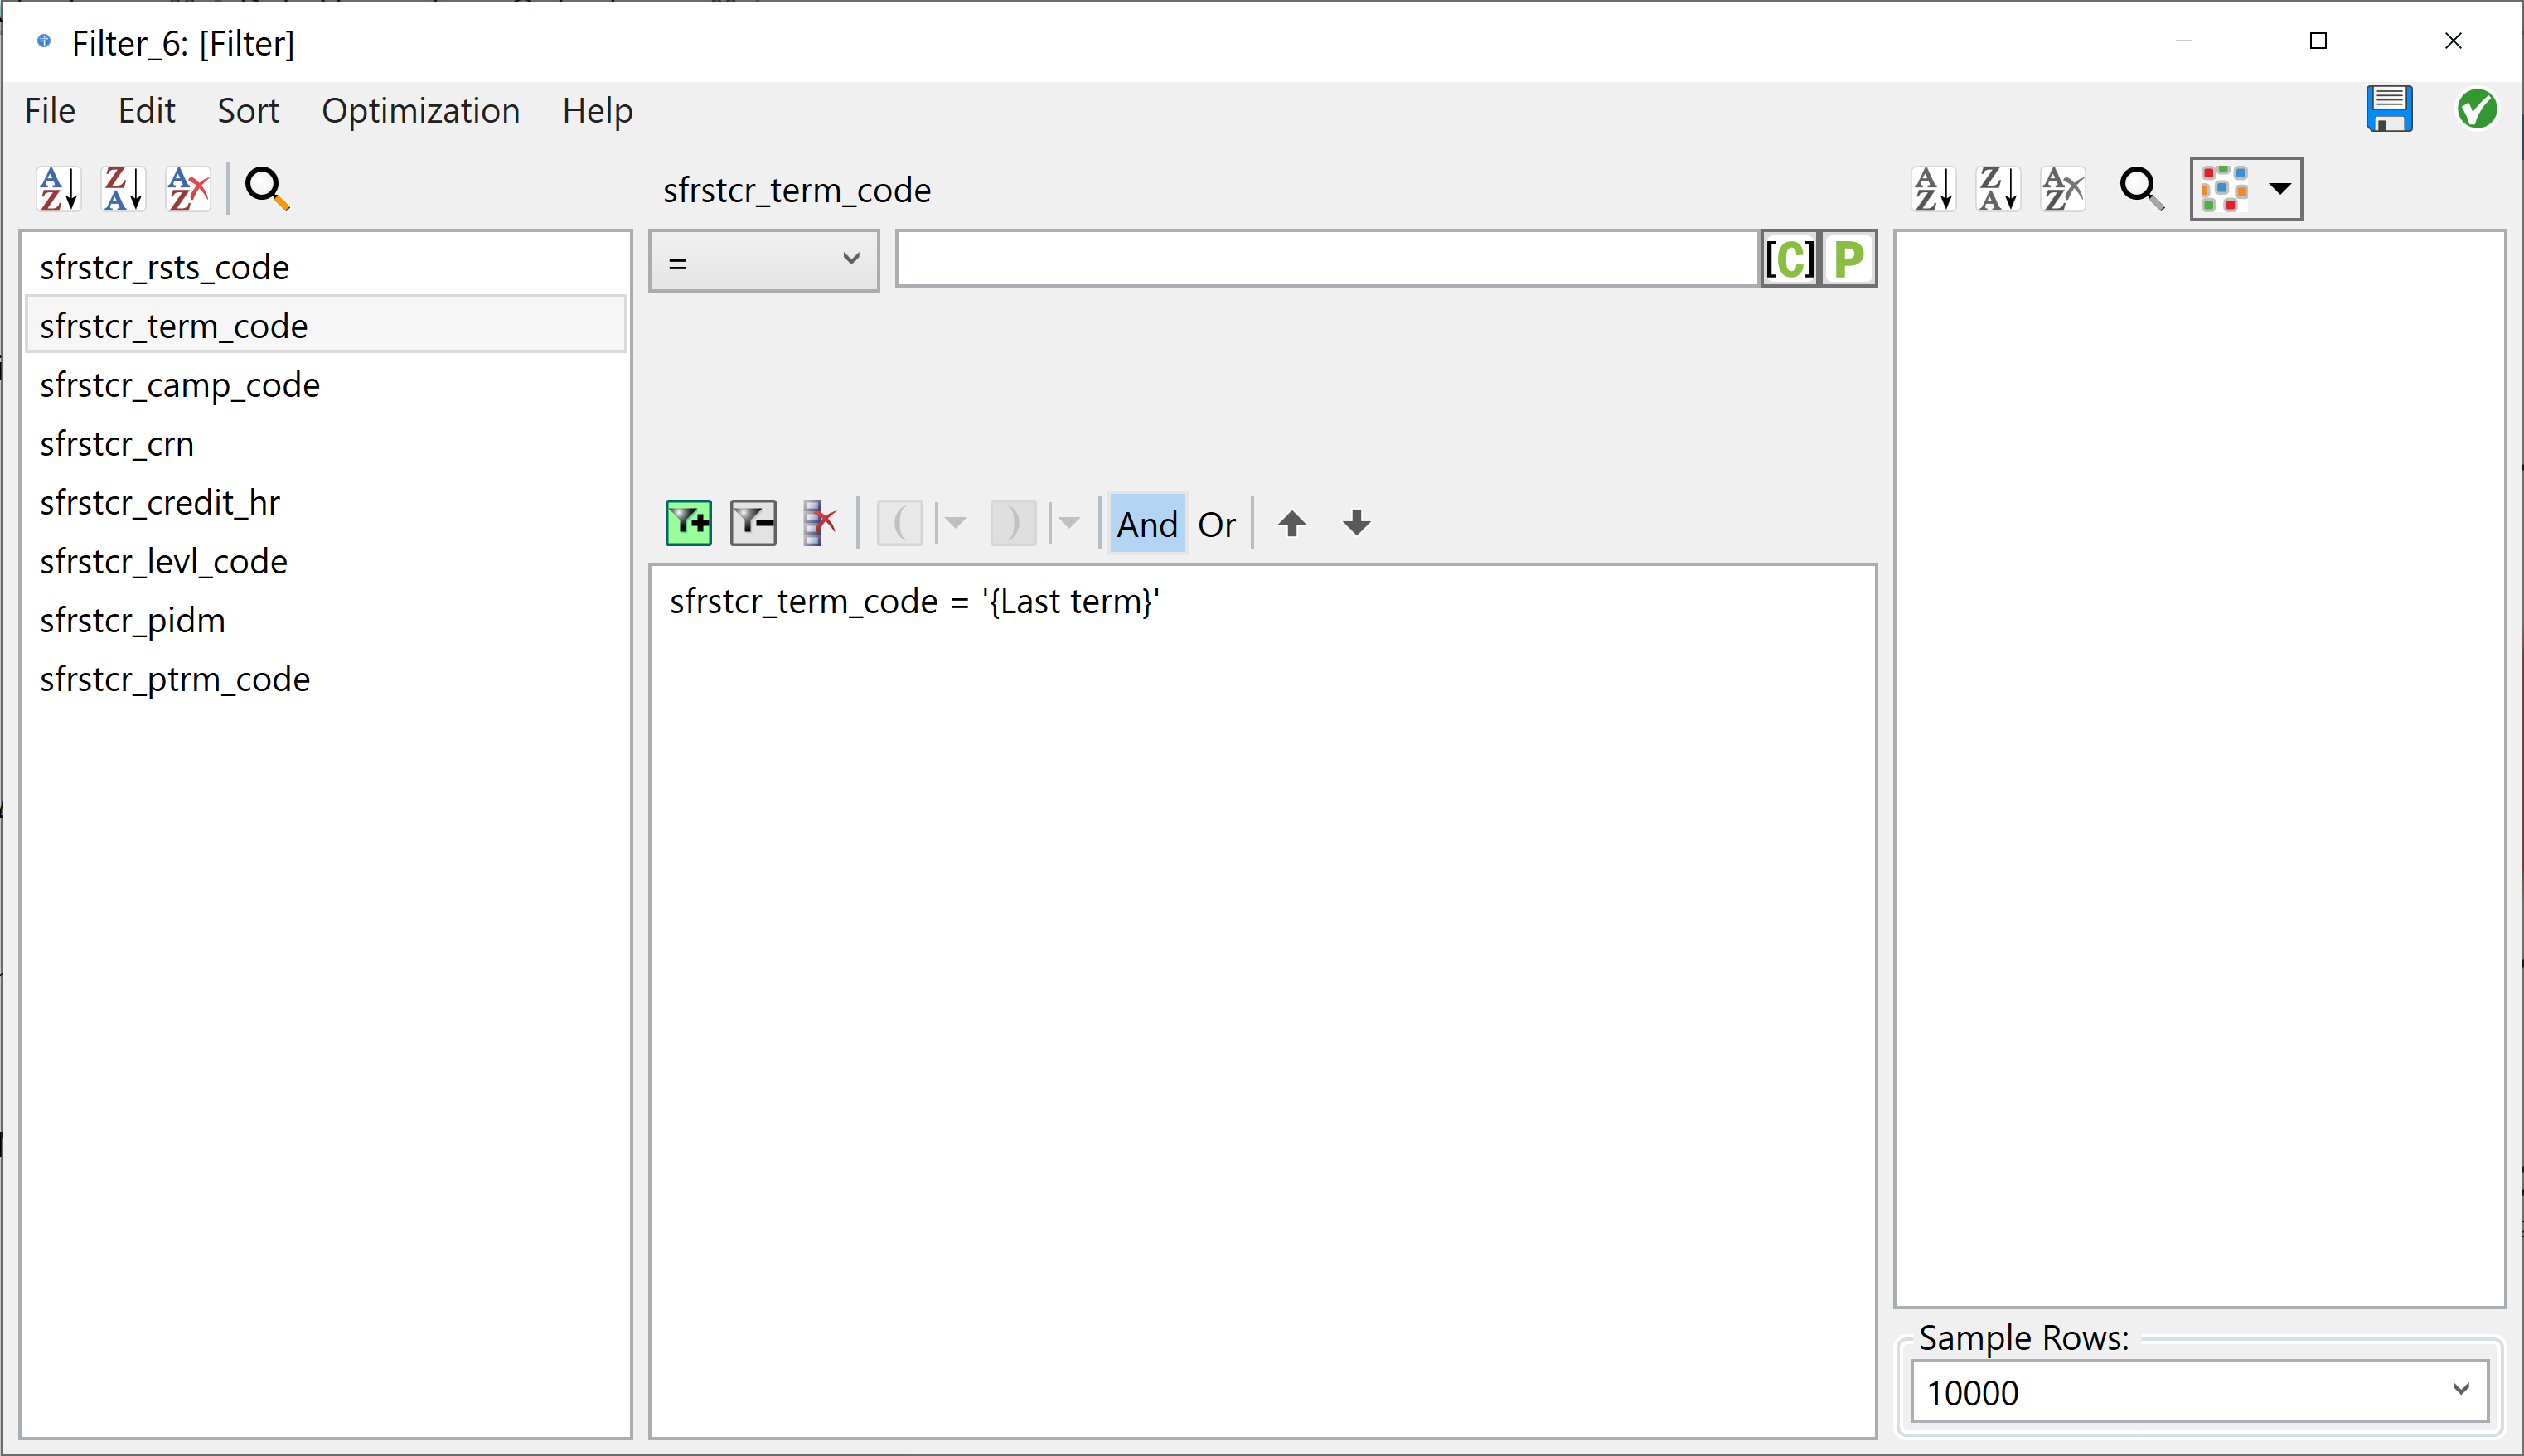Click the [C] column comparison button
Image resolution: width=2524 pixels, height=1456 pixels.
[x=1790, y=259]
